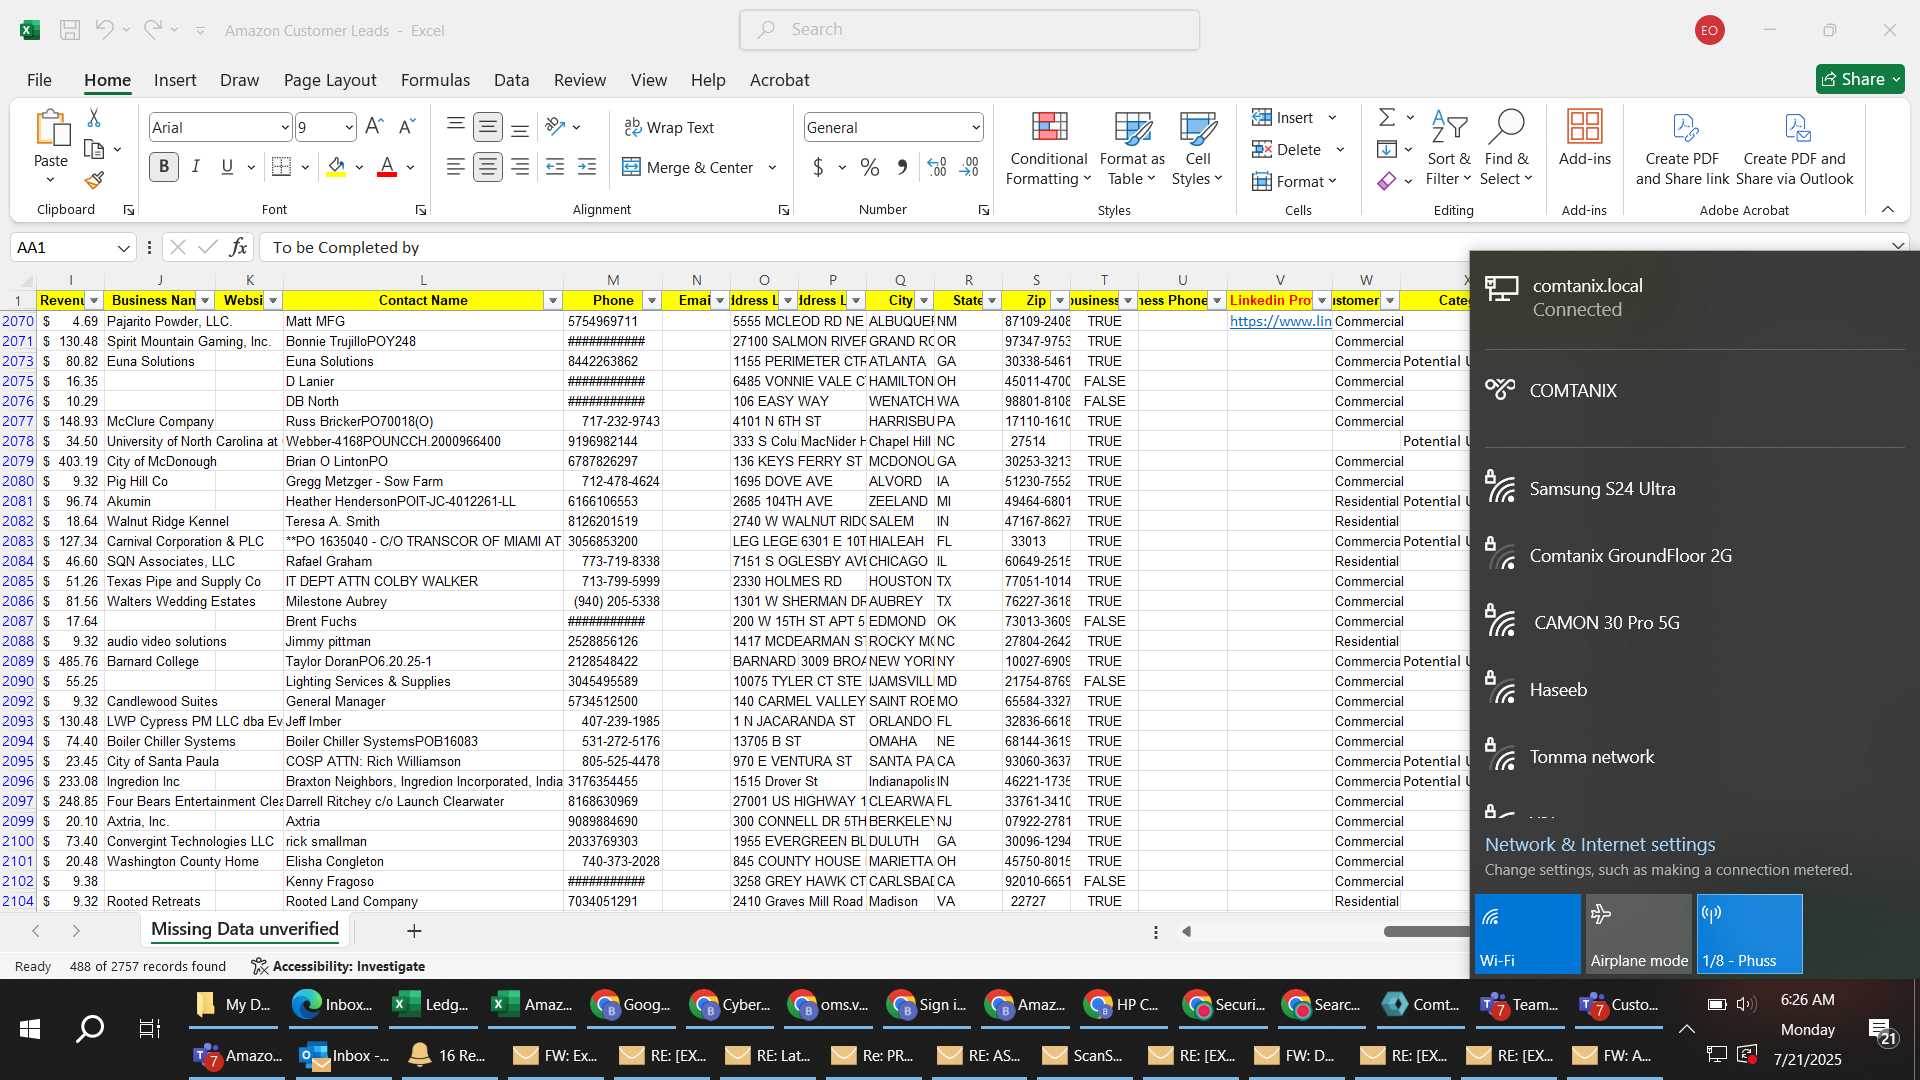
Task: Click the Paste clipboard icon
Action: (51, 129)
